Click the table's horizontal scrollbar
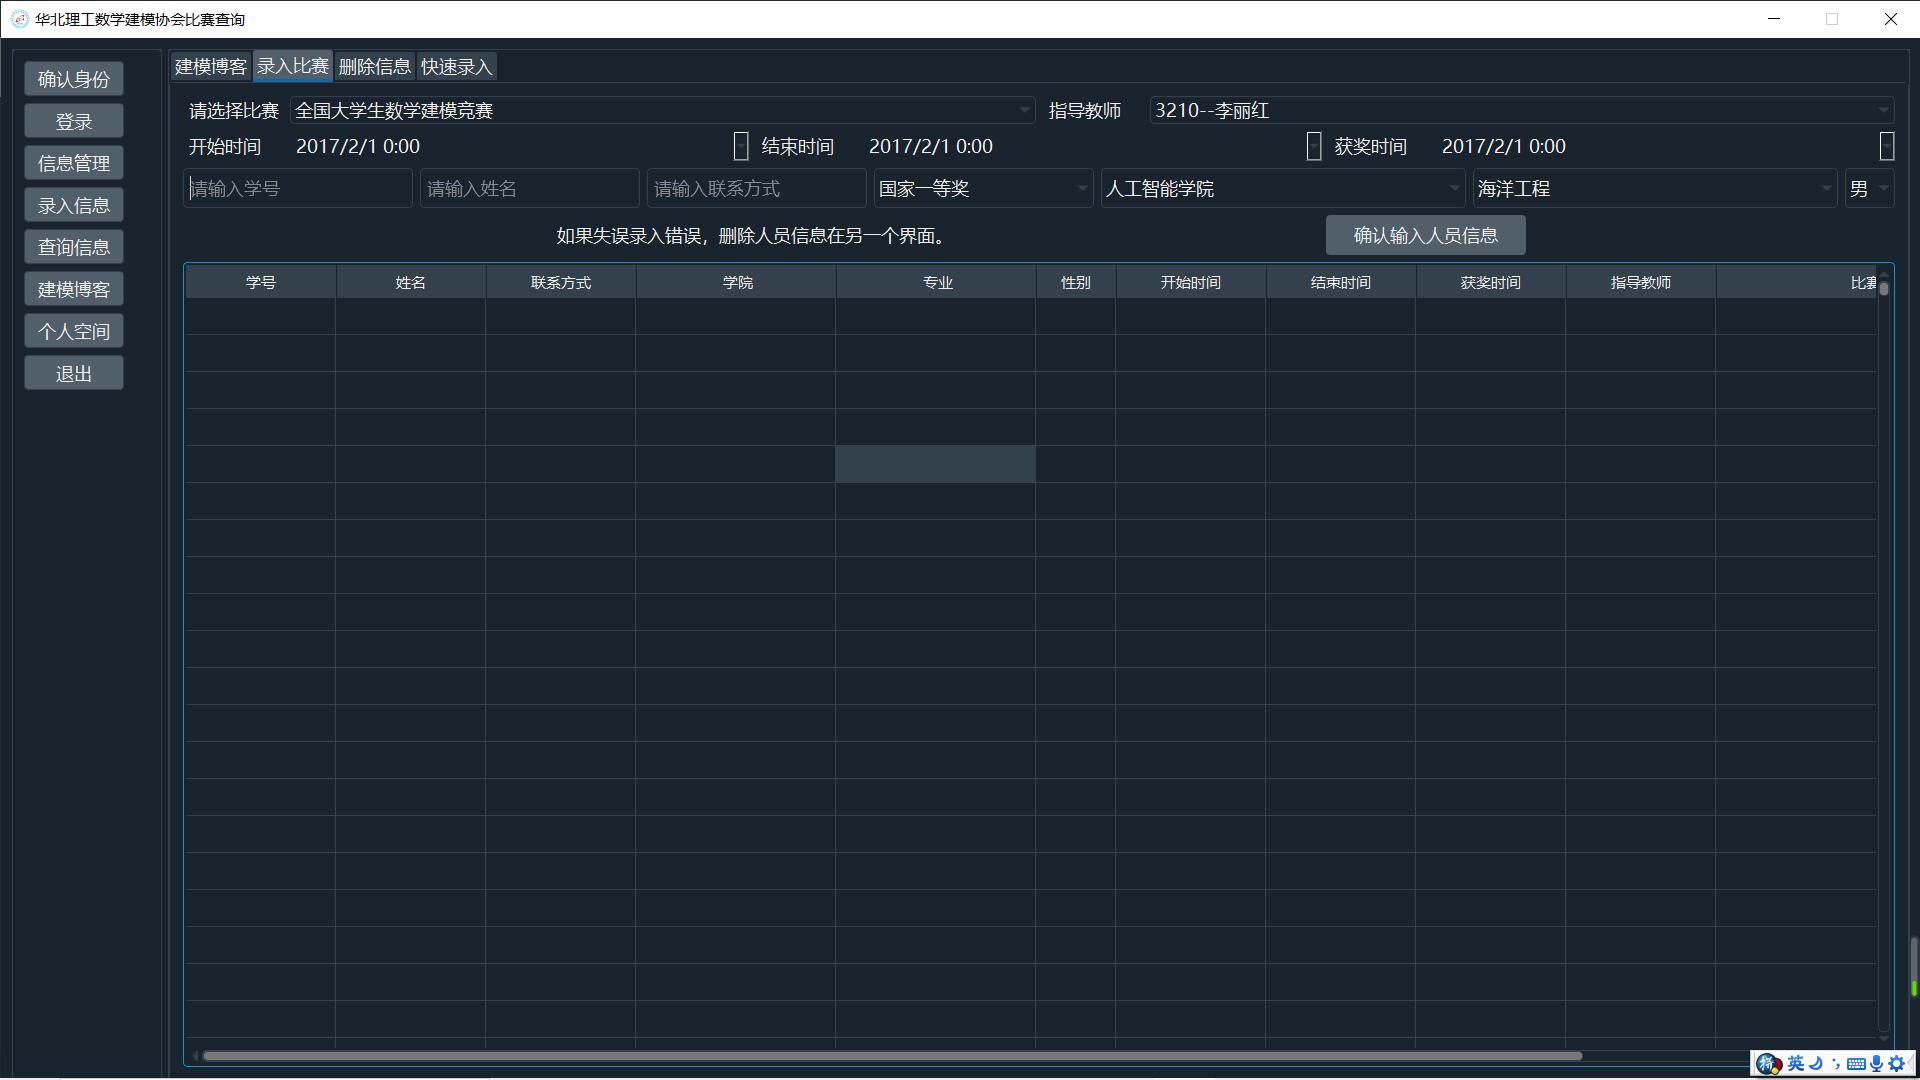Viewport: 1920px width, 1080px height. point(890,1056)
